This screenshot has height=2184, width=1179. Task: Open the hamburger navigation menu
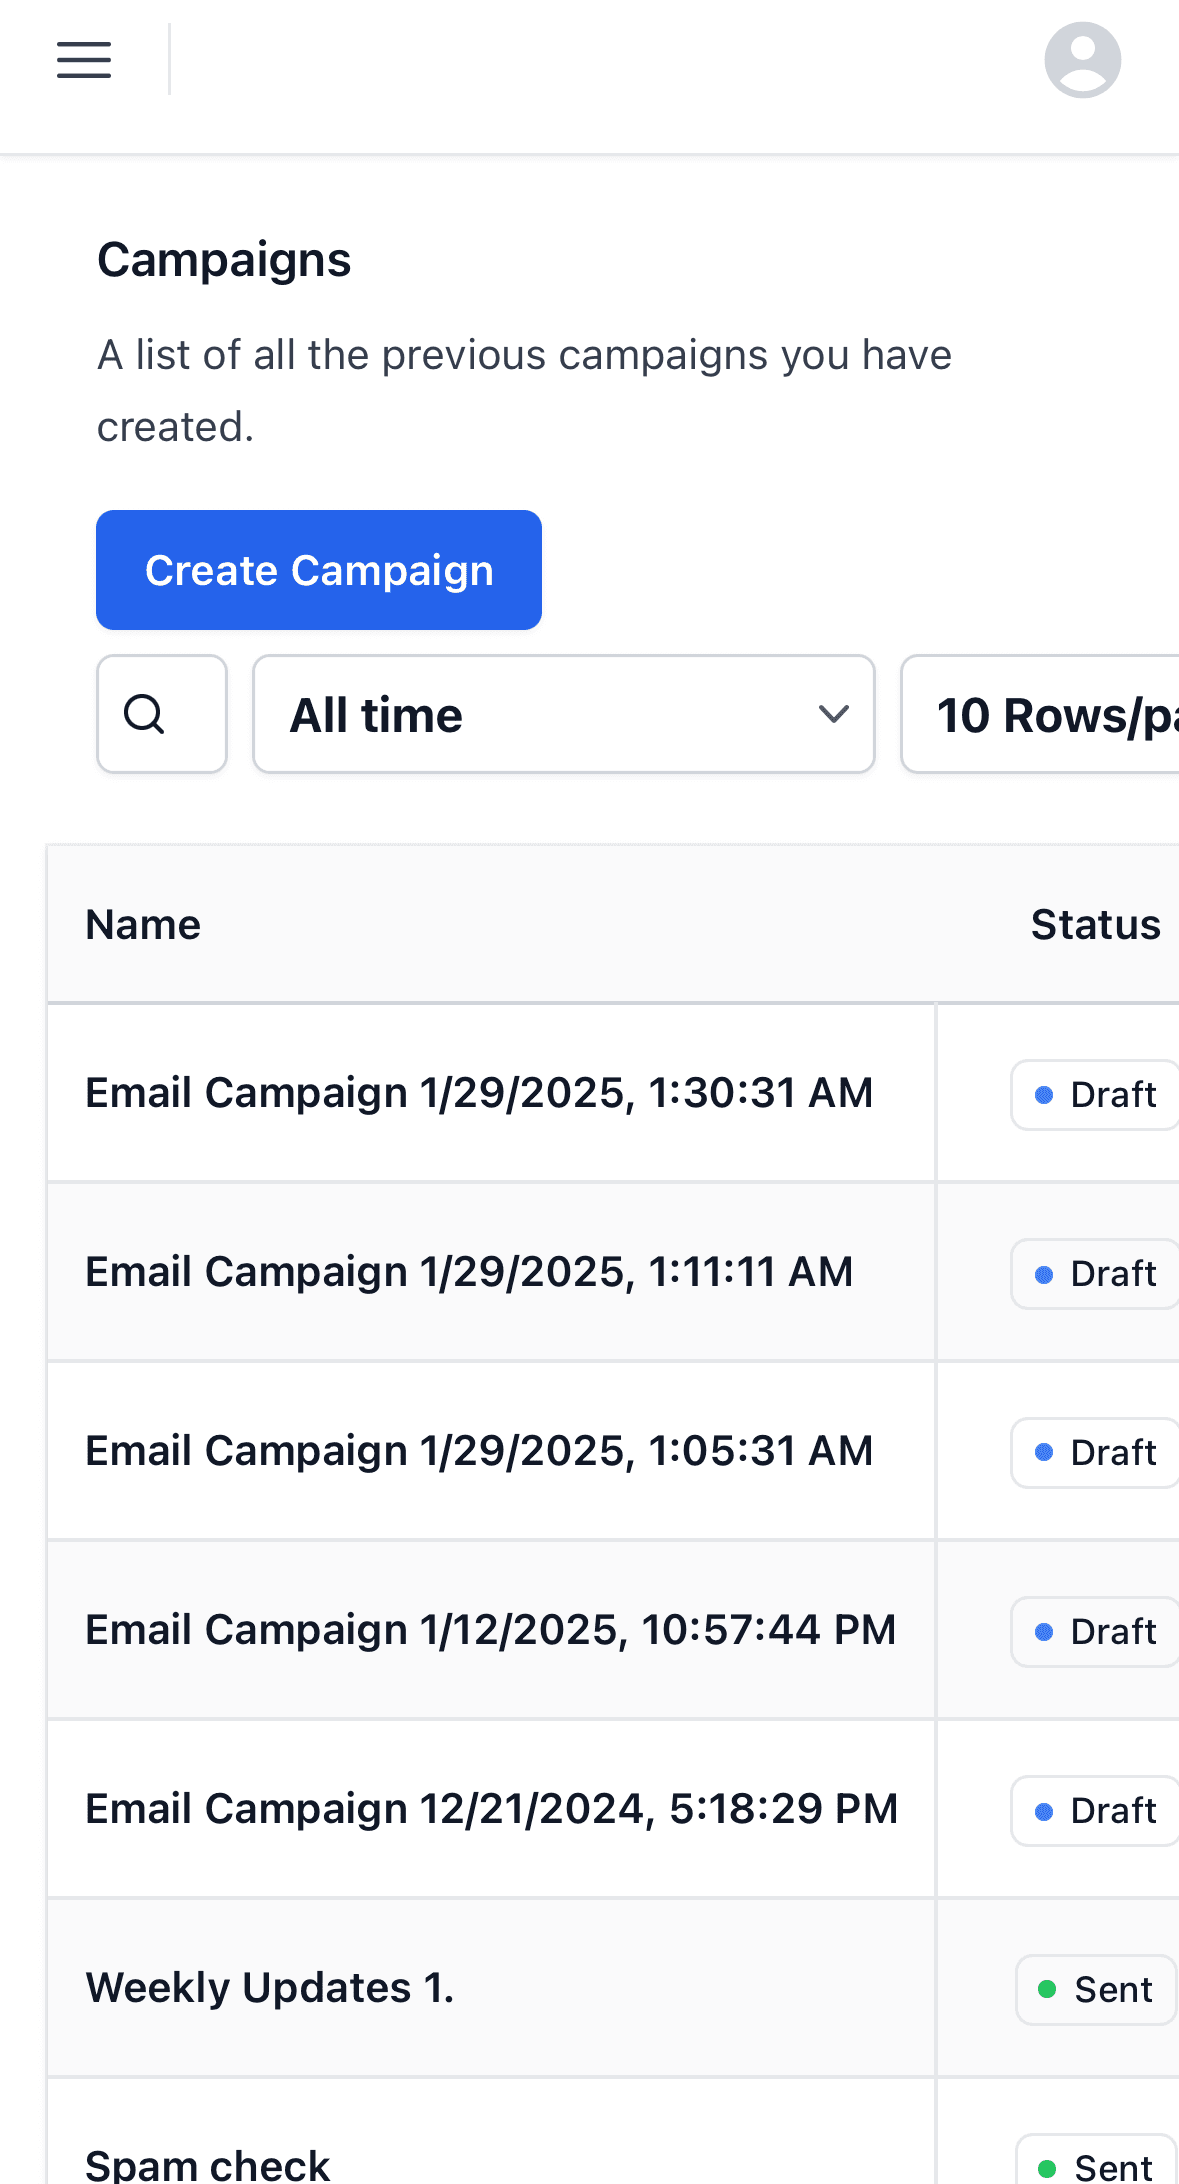84,60
